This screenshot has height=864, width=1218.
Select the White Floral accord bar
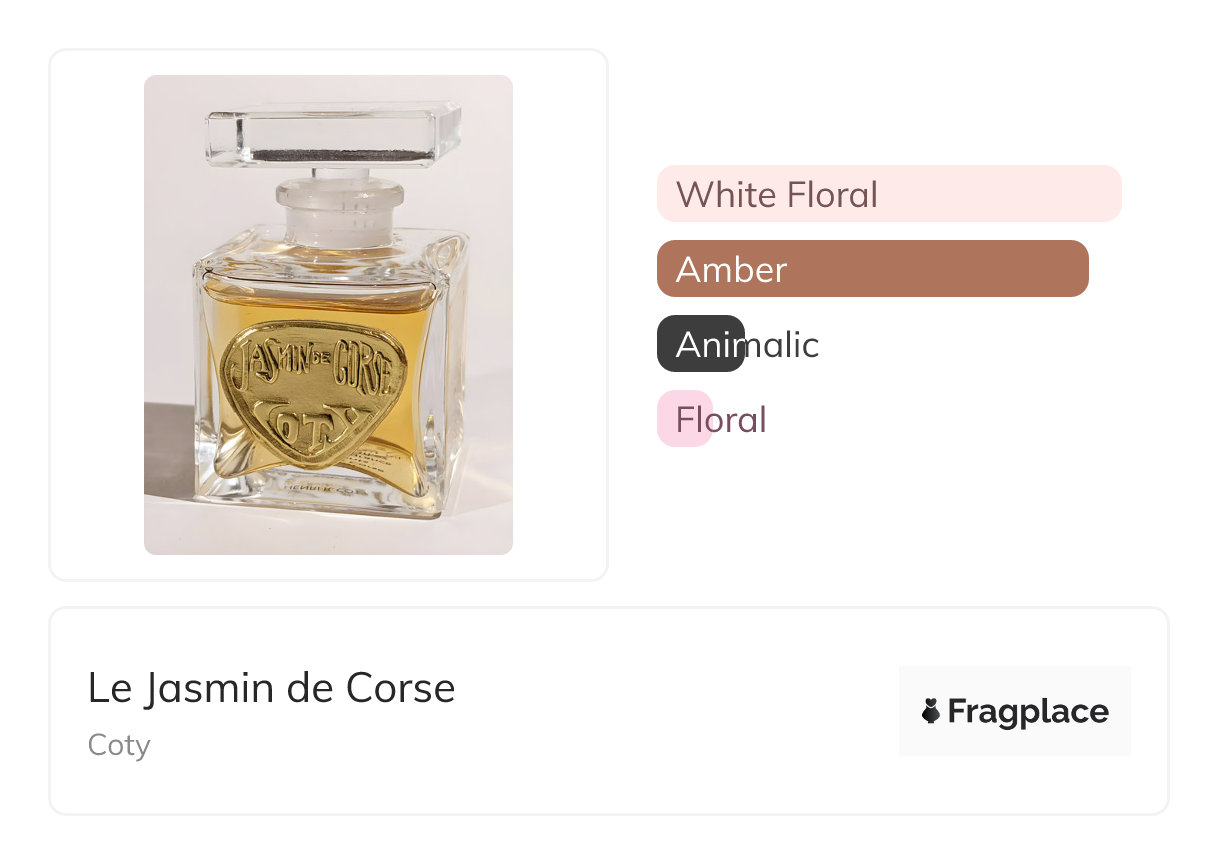(x=1000, y=193)
